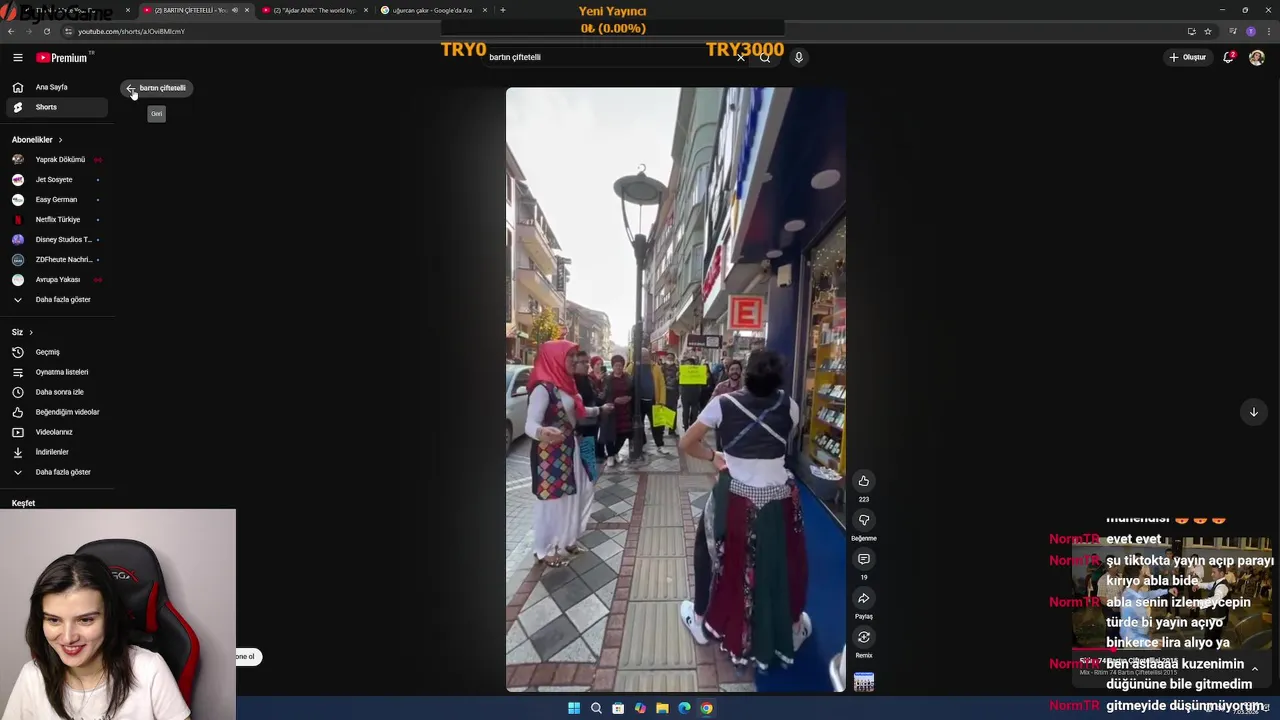Open Avrupa Yakası channel
The height and width of the screenshot is (720, 1280).
click(x=56, y=280)
